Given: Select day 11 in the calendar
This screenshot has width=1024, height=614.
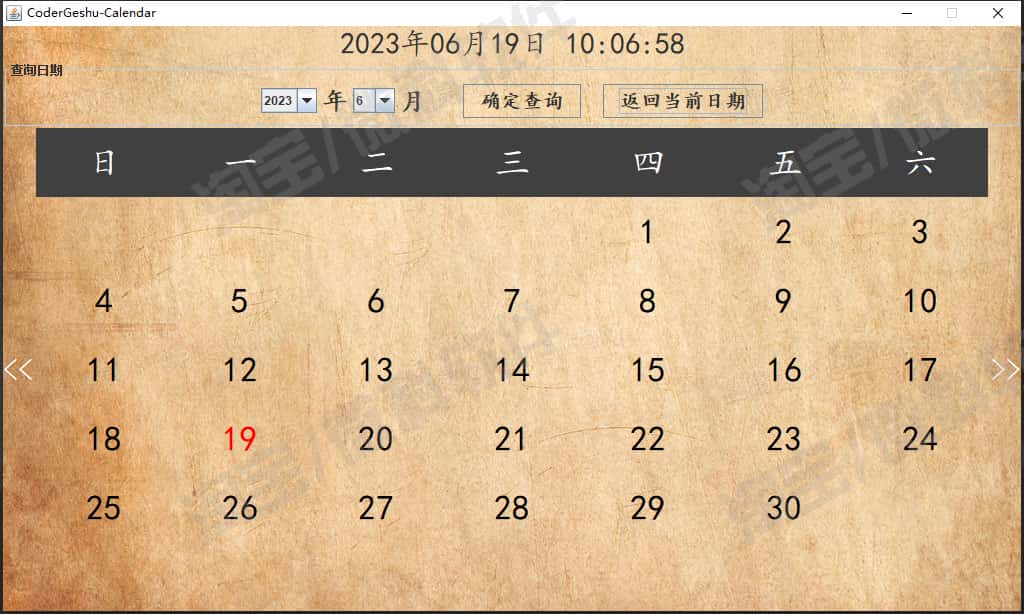Looking at the screenshot, I should [103, 370].
